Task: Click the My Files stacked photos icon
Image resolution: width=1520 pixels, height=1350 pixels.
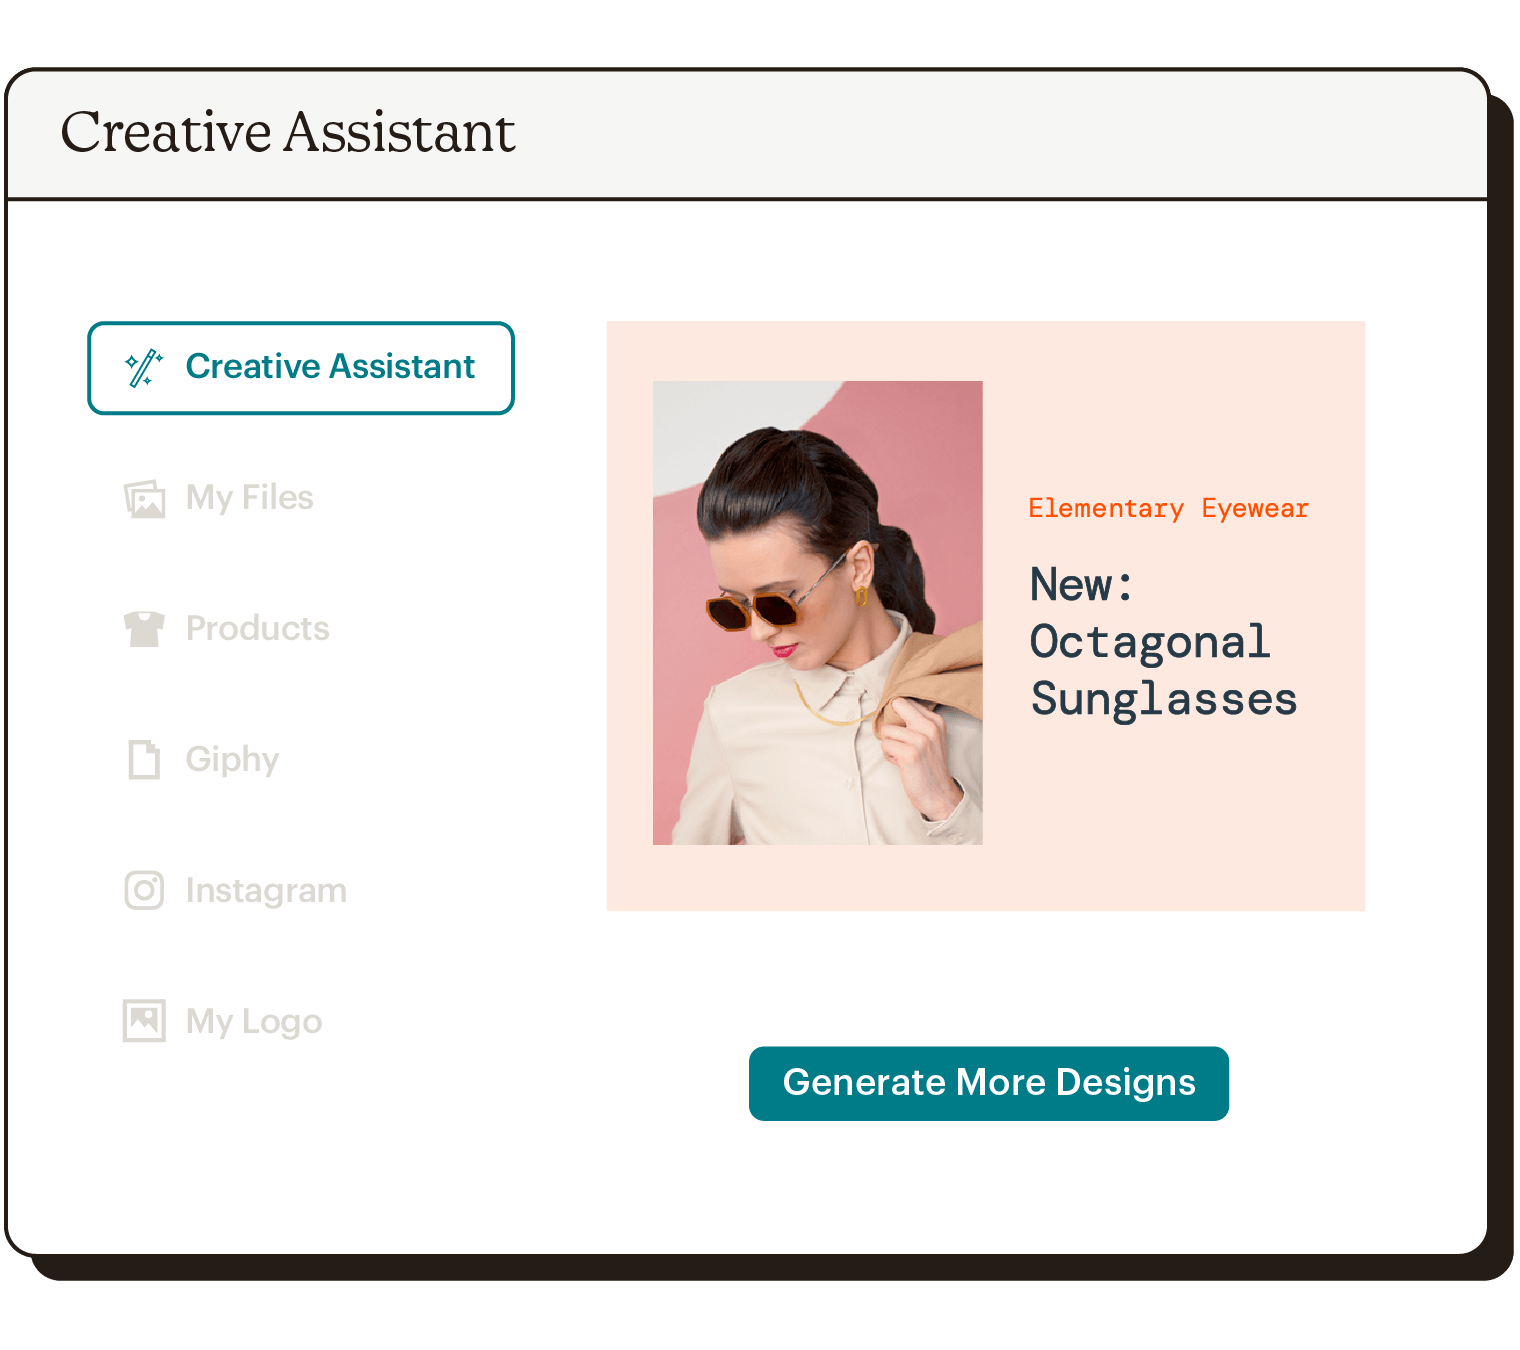Action: (144, 498)
